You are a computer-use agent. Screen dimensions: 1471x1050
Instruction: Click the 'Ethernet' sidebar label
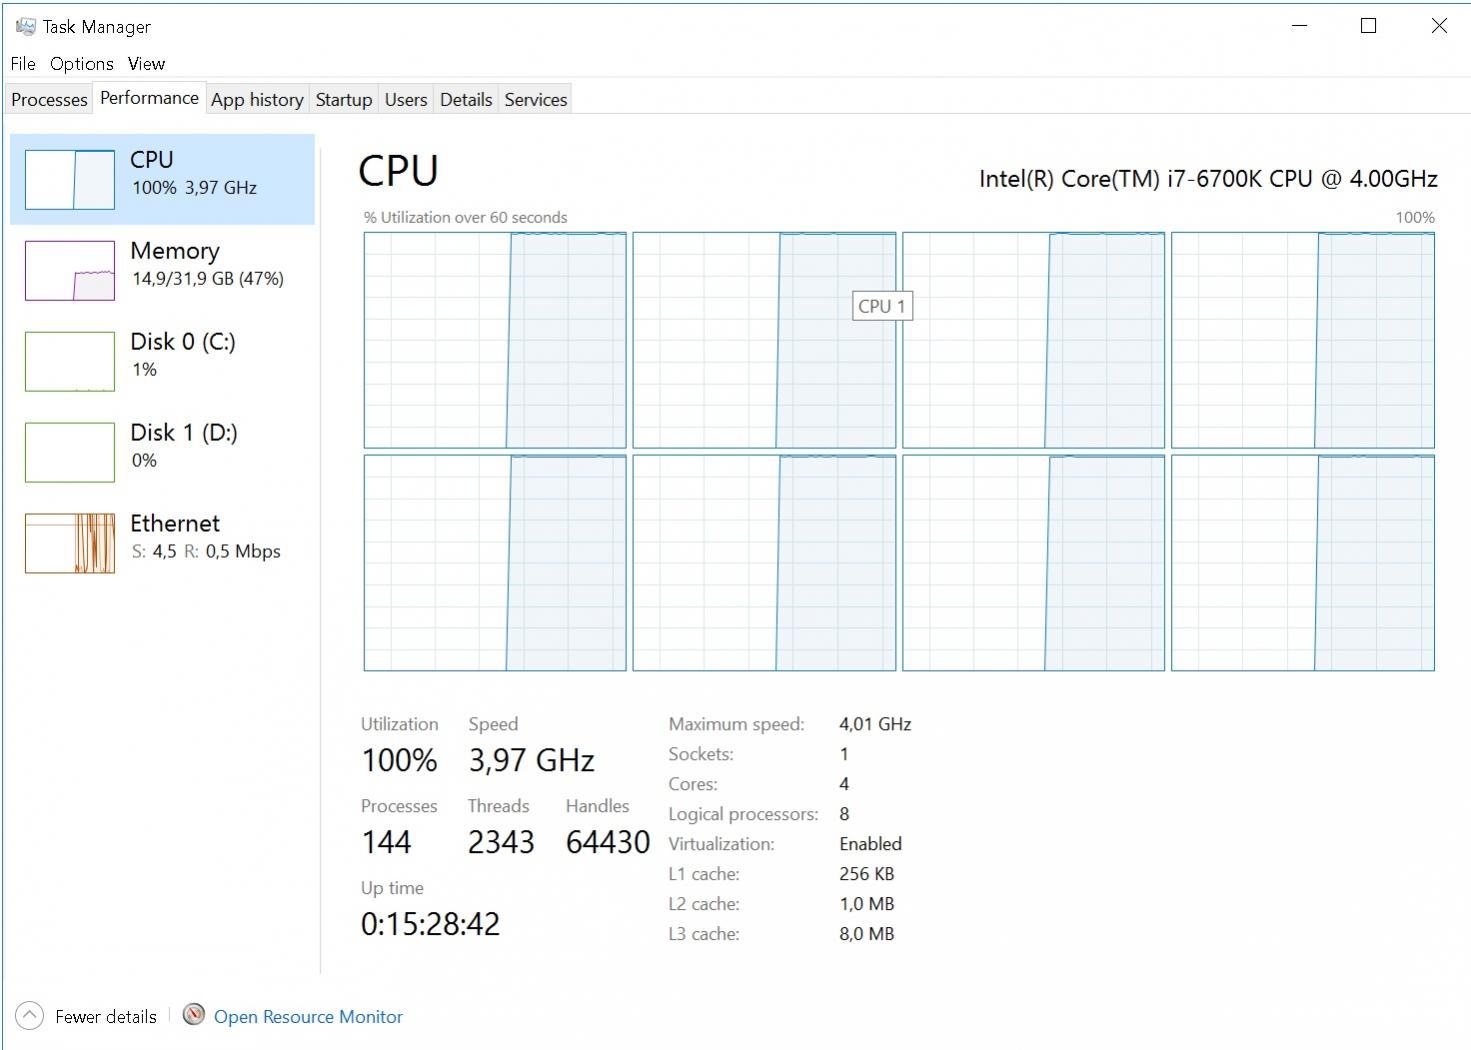tap(175, 524)
